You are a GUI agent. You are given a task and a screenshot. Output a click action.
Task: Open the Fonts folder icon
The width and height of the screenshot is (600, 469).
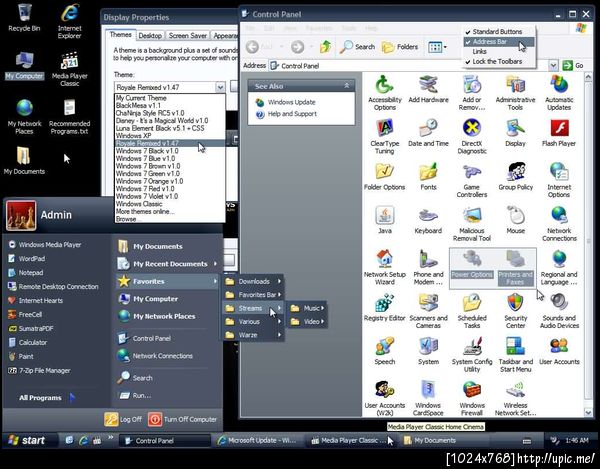coord(428,177)
